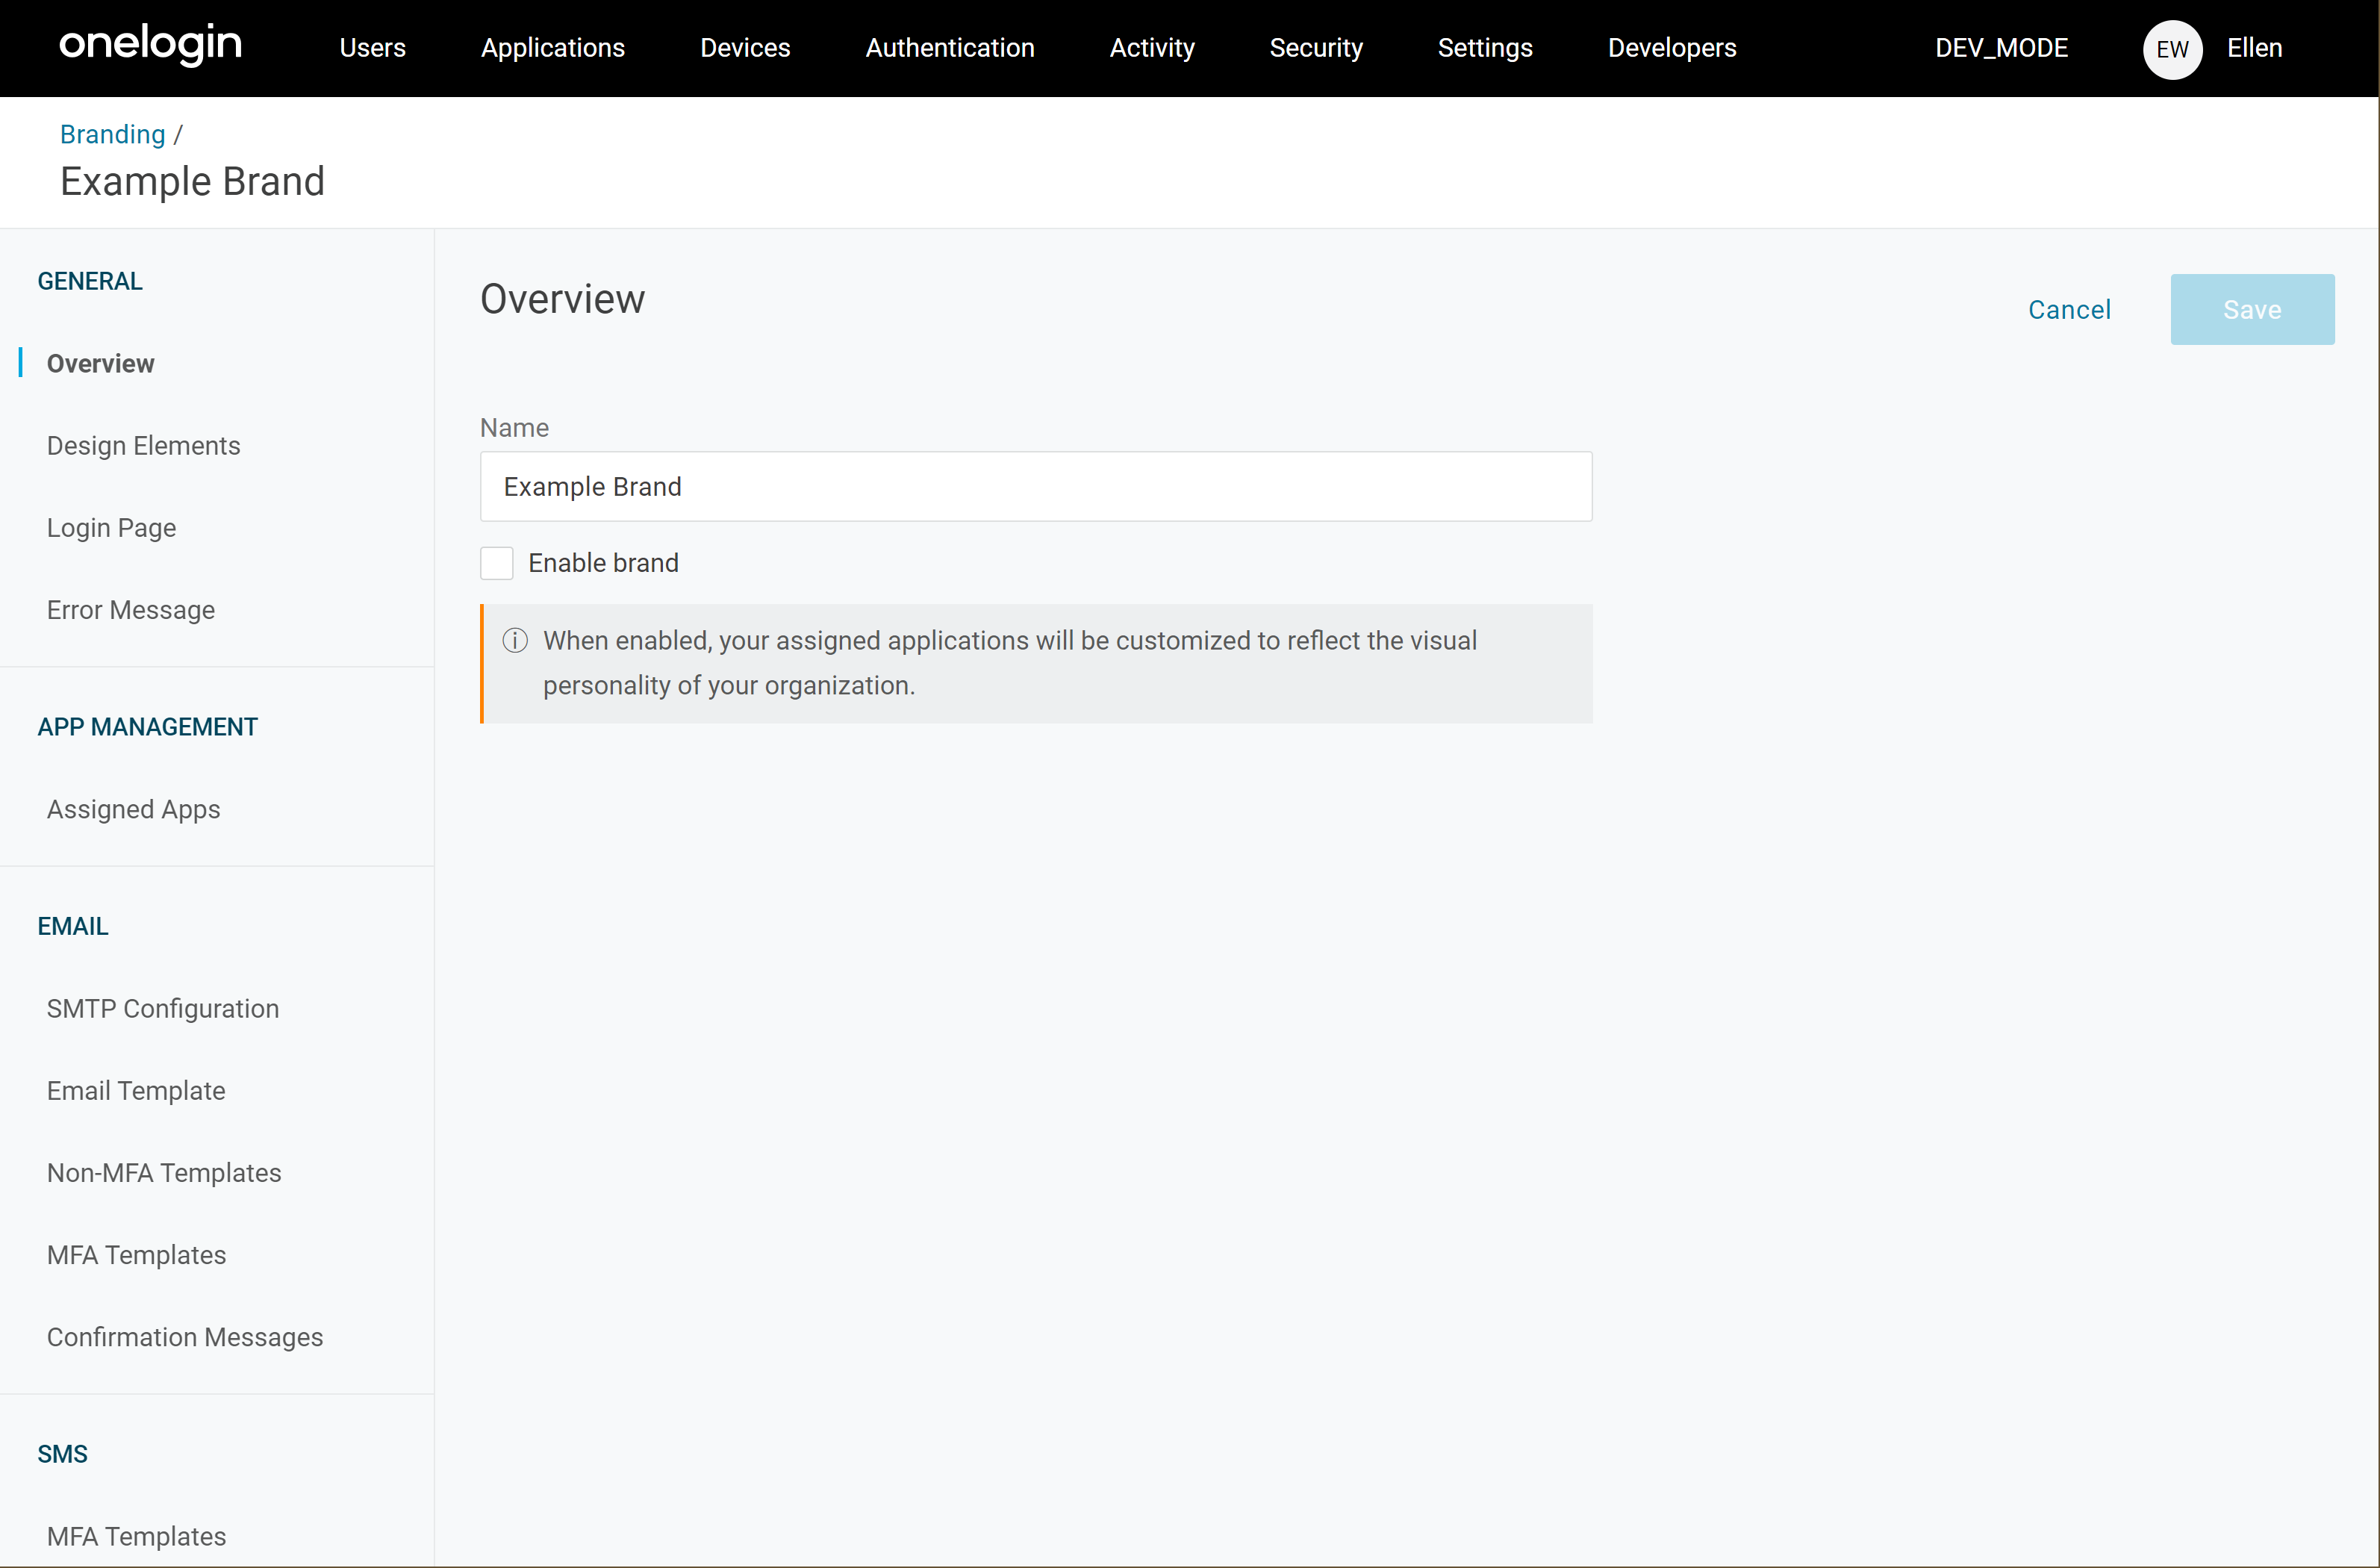The image size is (2380, 1568).
Task: Click the Save button
Action: pos(2251,310)
